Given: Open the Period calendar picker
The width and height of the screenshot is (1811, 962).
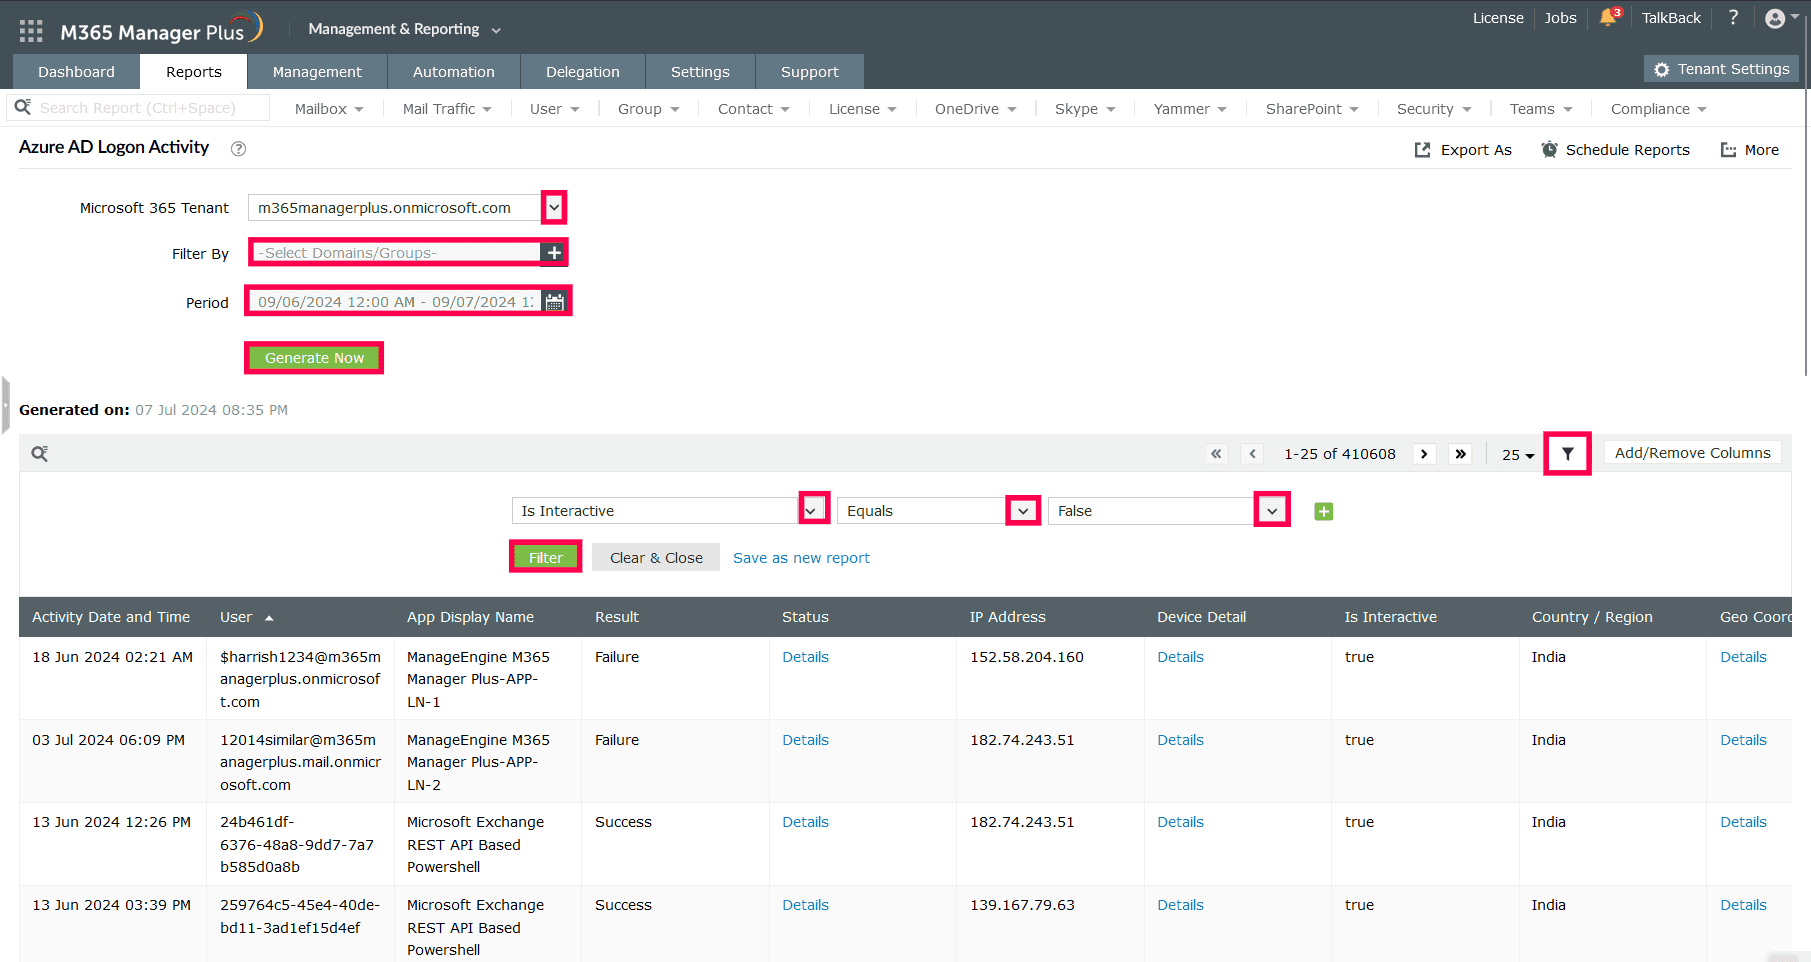Looking at the screenshot, I should click(556, 301).
